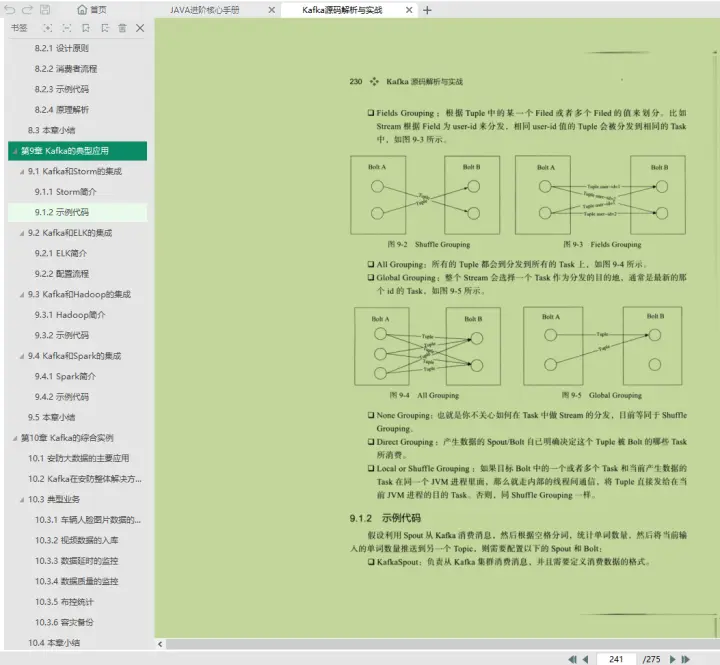Screen dimensions: 720x665
Task: Collapse 9.1 Kafka和Storm的集成 arrow
Action: pos(22,172)
